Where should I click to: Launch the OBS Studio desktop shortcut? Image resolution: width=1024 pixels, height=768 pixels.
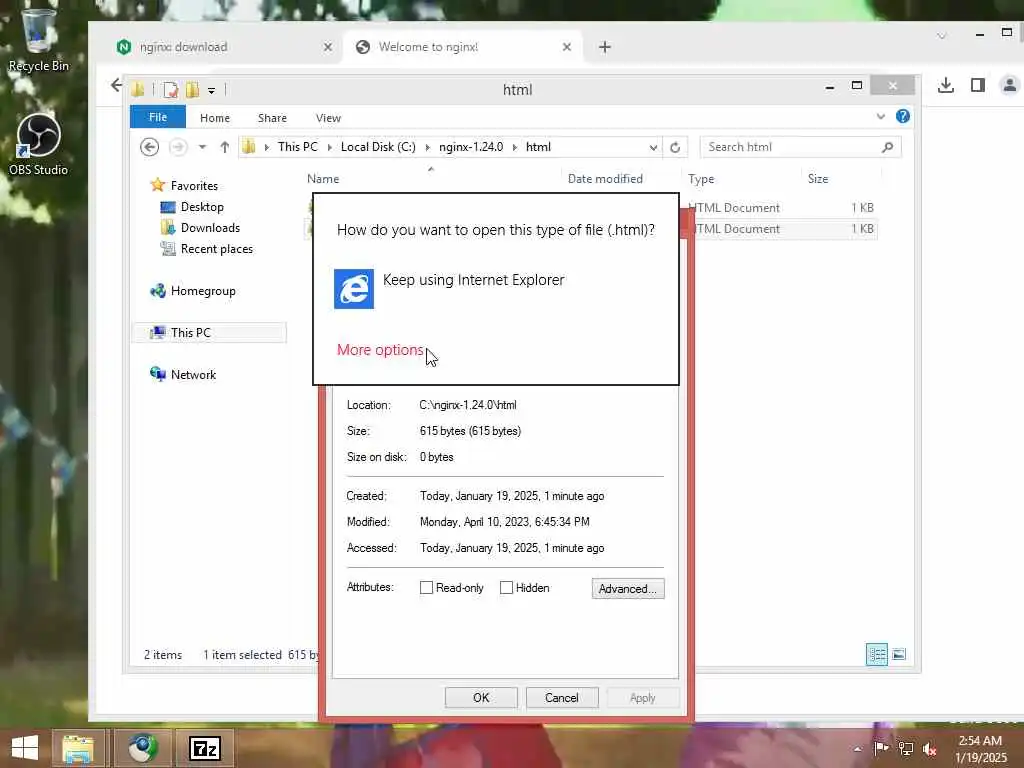(38, 144)
